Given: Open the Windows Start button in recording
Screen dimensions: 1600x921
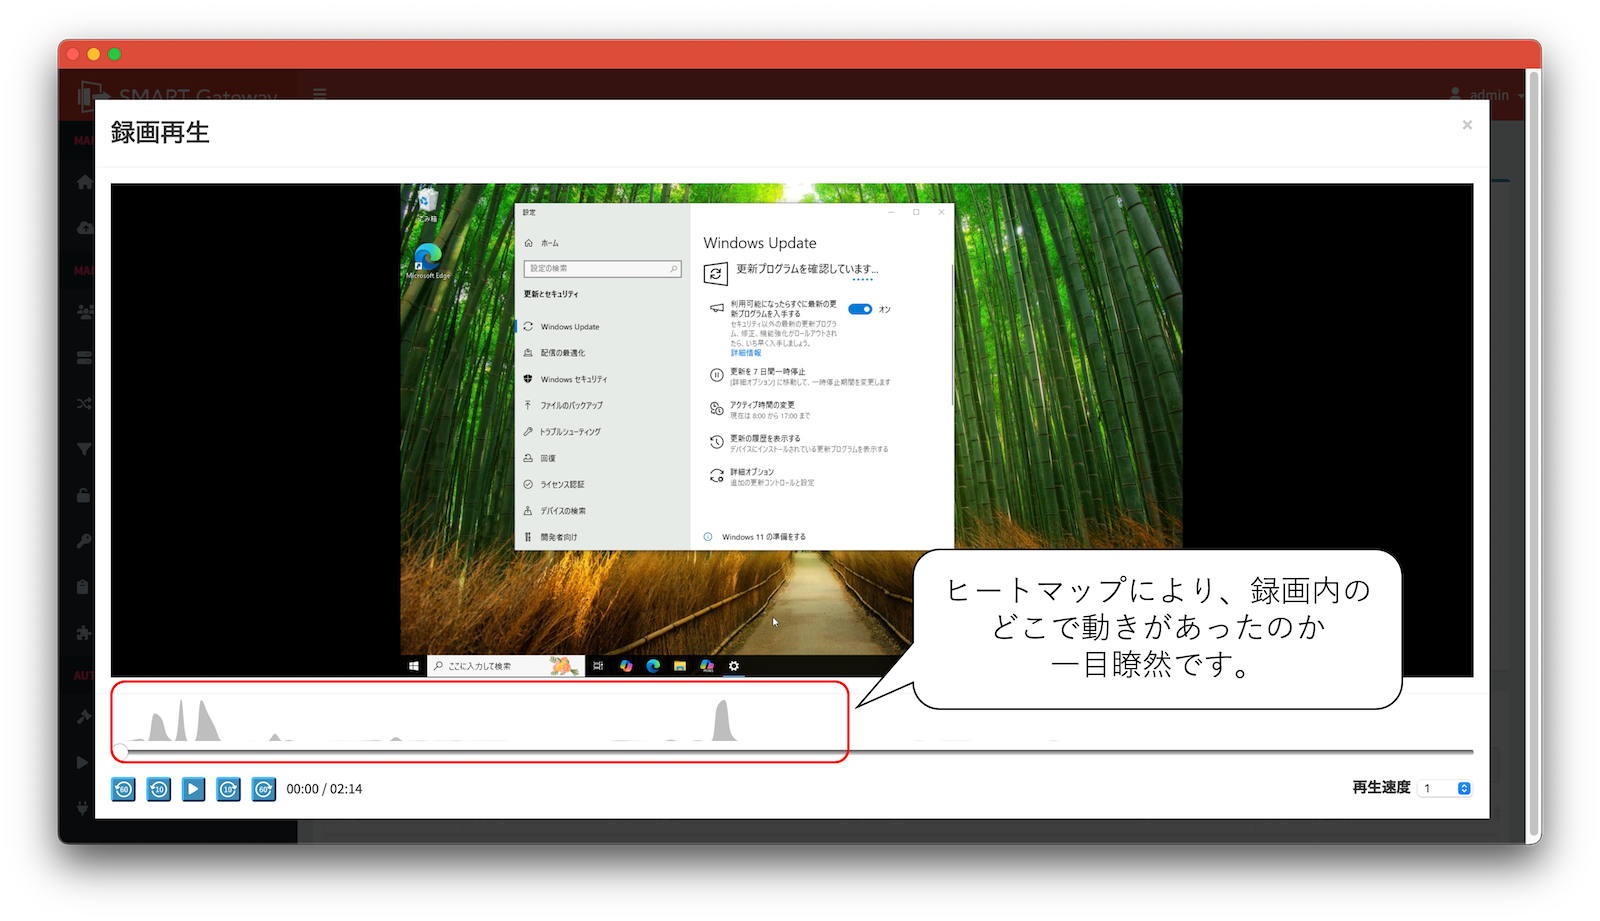Looking at the screenshot, I should pos(413,666).
